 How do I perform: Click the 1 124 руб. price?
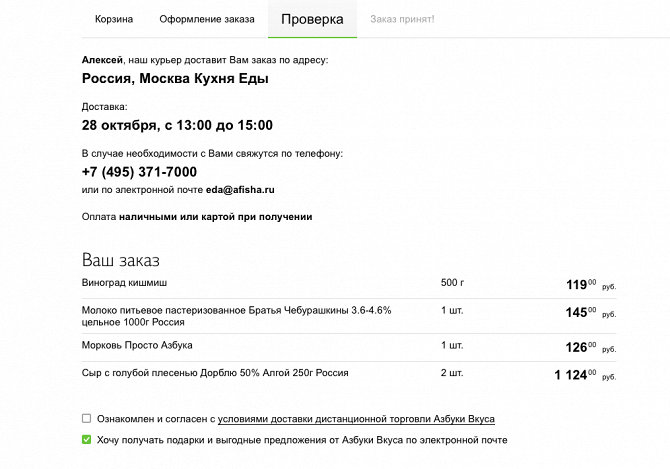585,375
